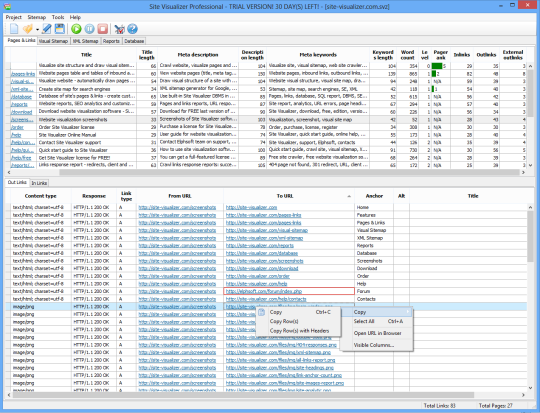Choose Copy Row(s) with Headers

tap(299, 331)
